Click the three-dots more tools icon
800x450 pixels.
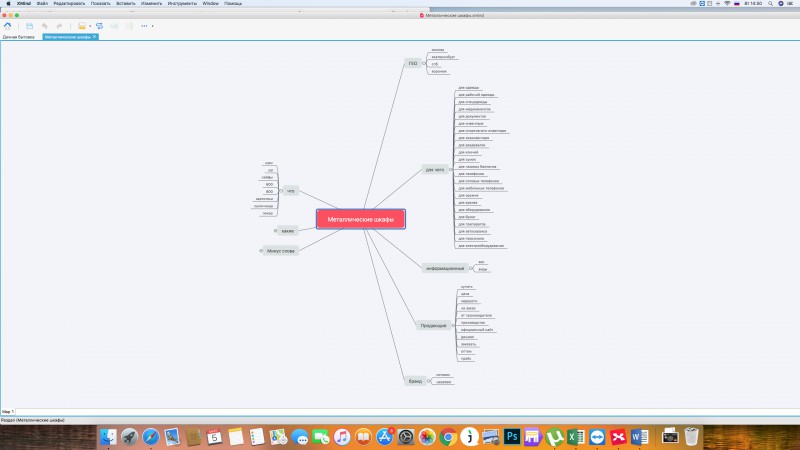tap(144, 26)
